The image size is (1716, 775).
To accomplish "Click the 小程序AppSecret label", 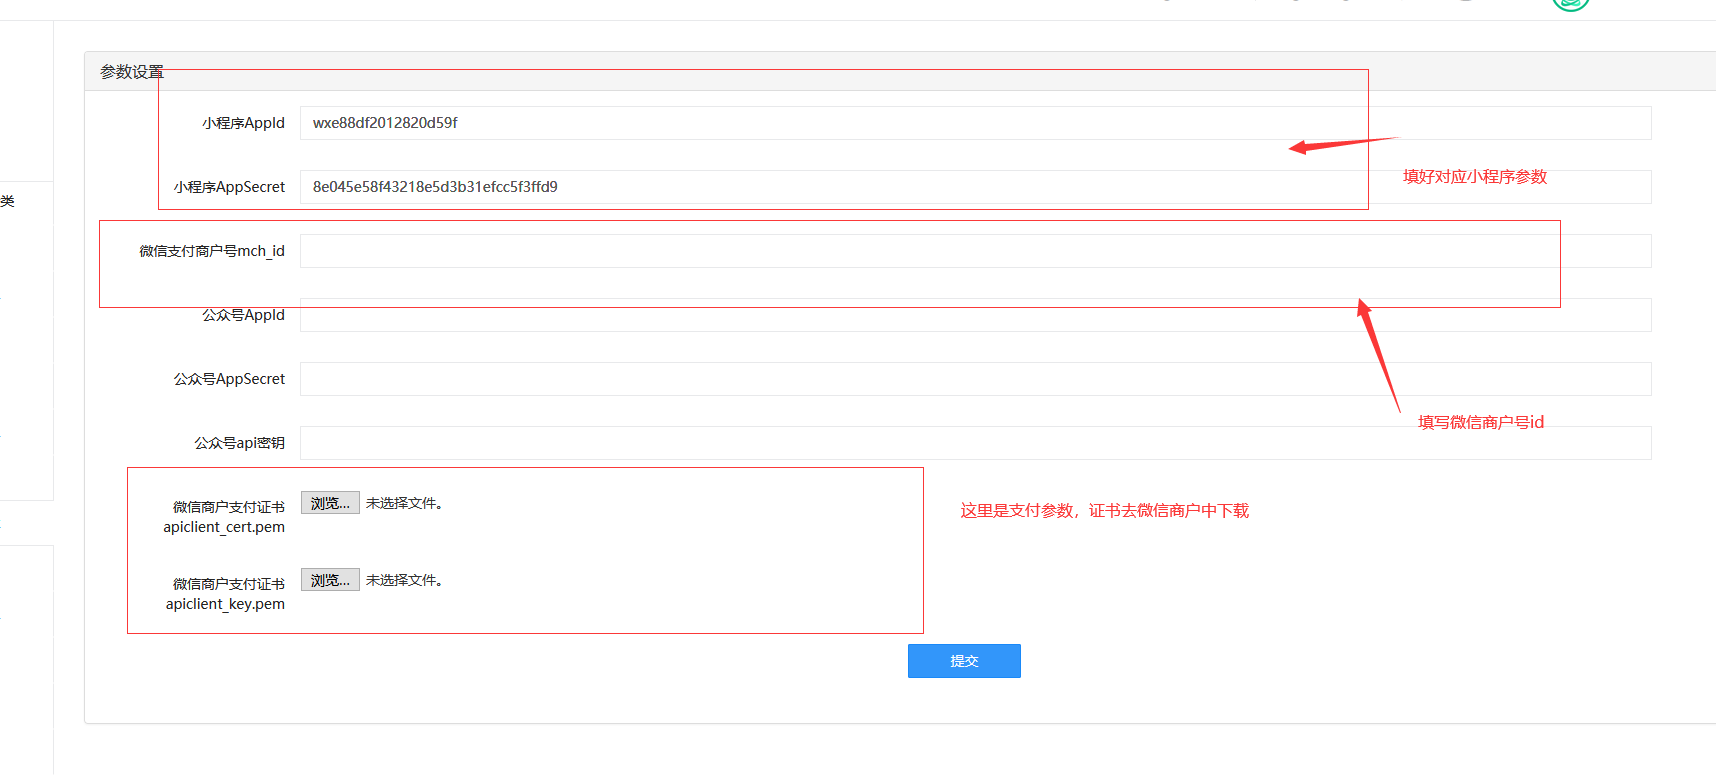I will tap(229, 187).
